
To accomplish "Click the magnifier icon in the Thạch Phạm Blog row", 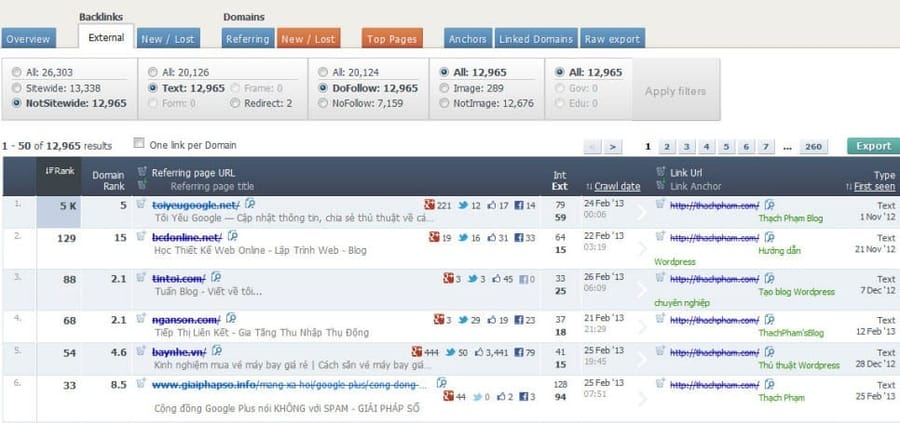I will click(770, 205).
